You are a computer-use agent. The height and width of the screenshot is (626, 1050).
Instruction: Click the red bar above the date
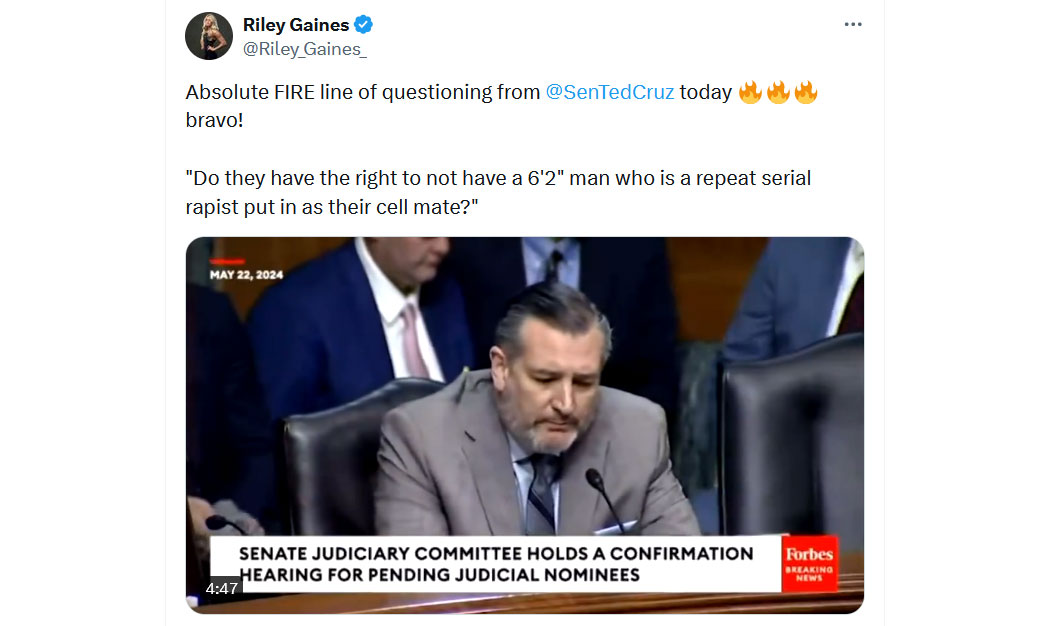(227, 261)
